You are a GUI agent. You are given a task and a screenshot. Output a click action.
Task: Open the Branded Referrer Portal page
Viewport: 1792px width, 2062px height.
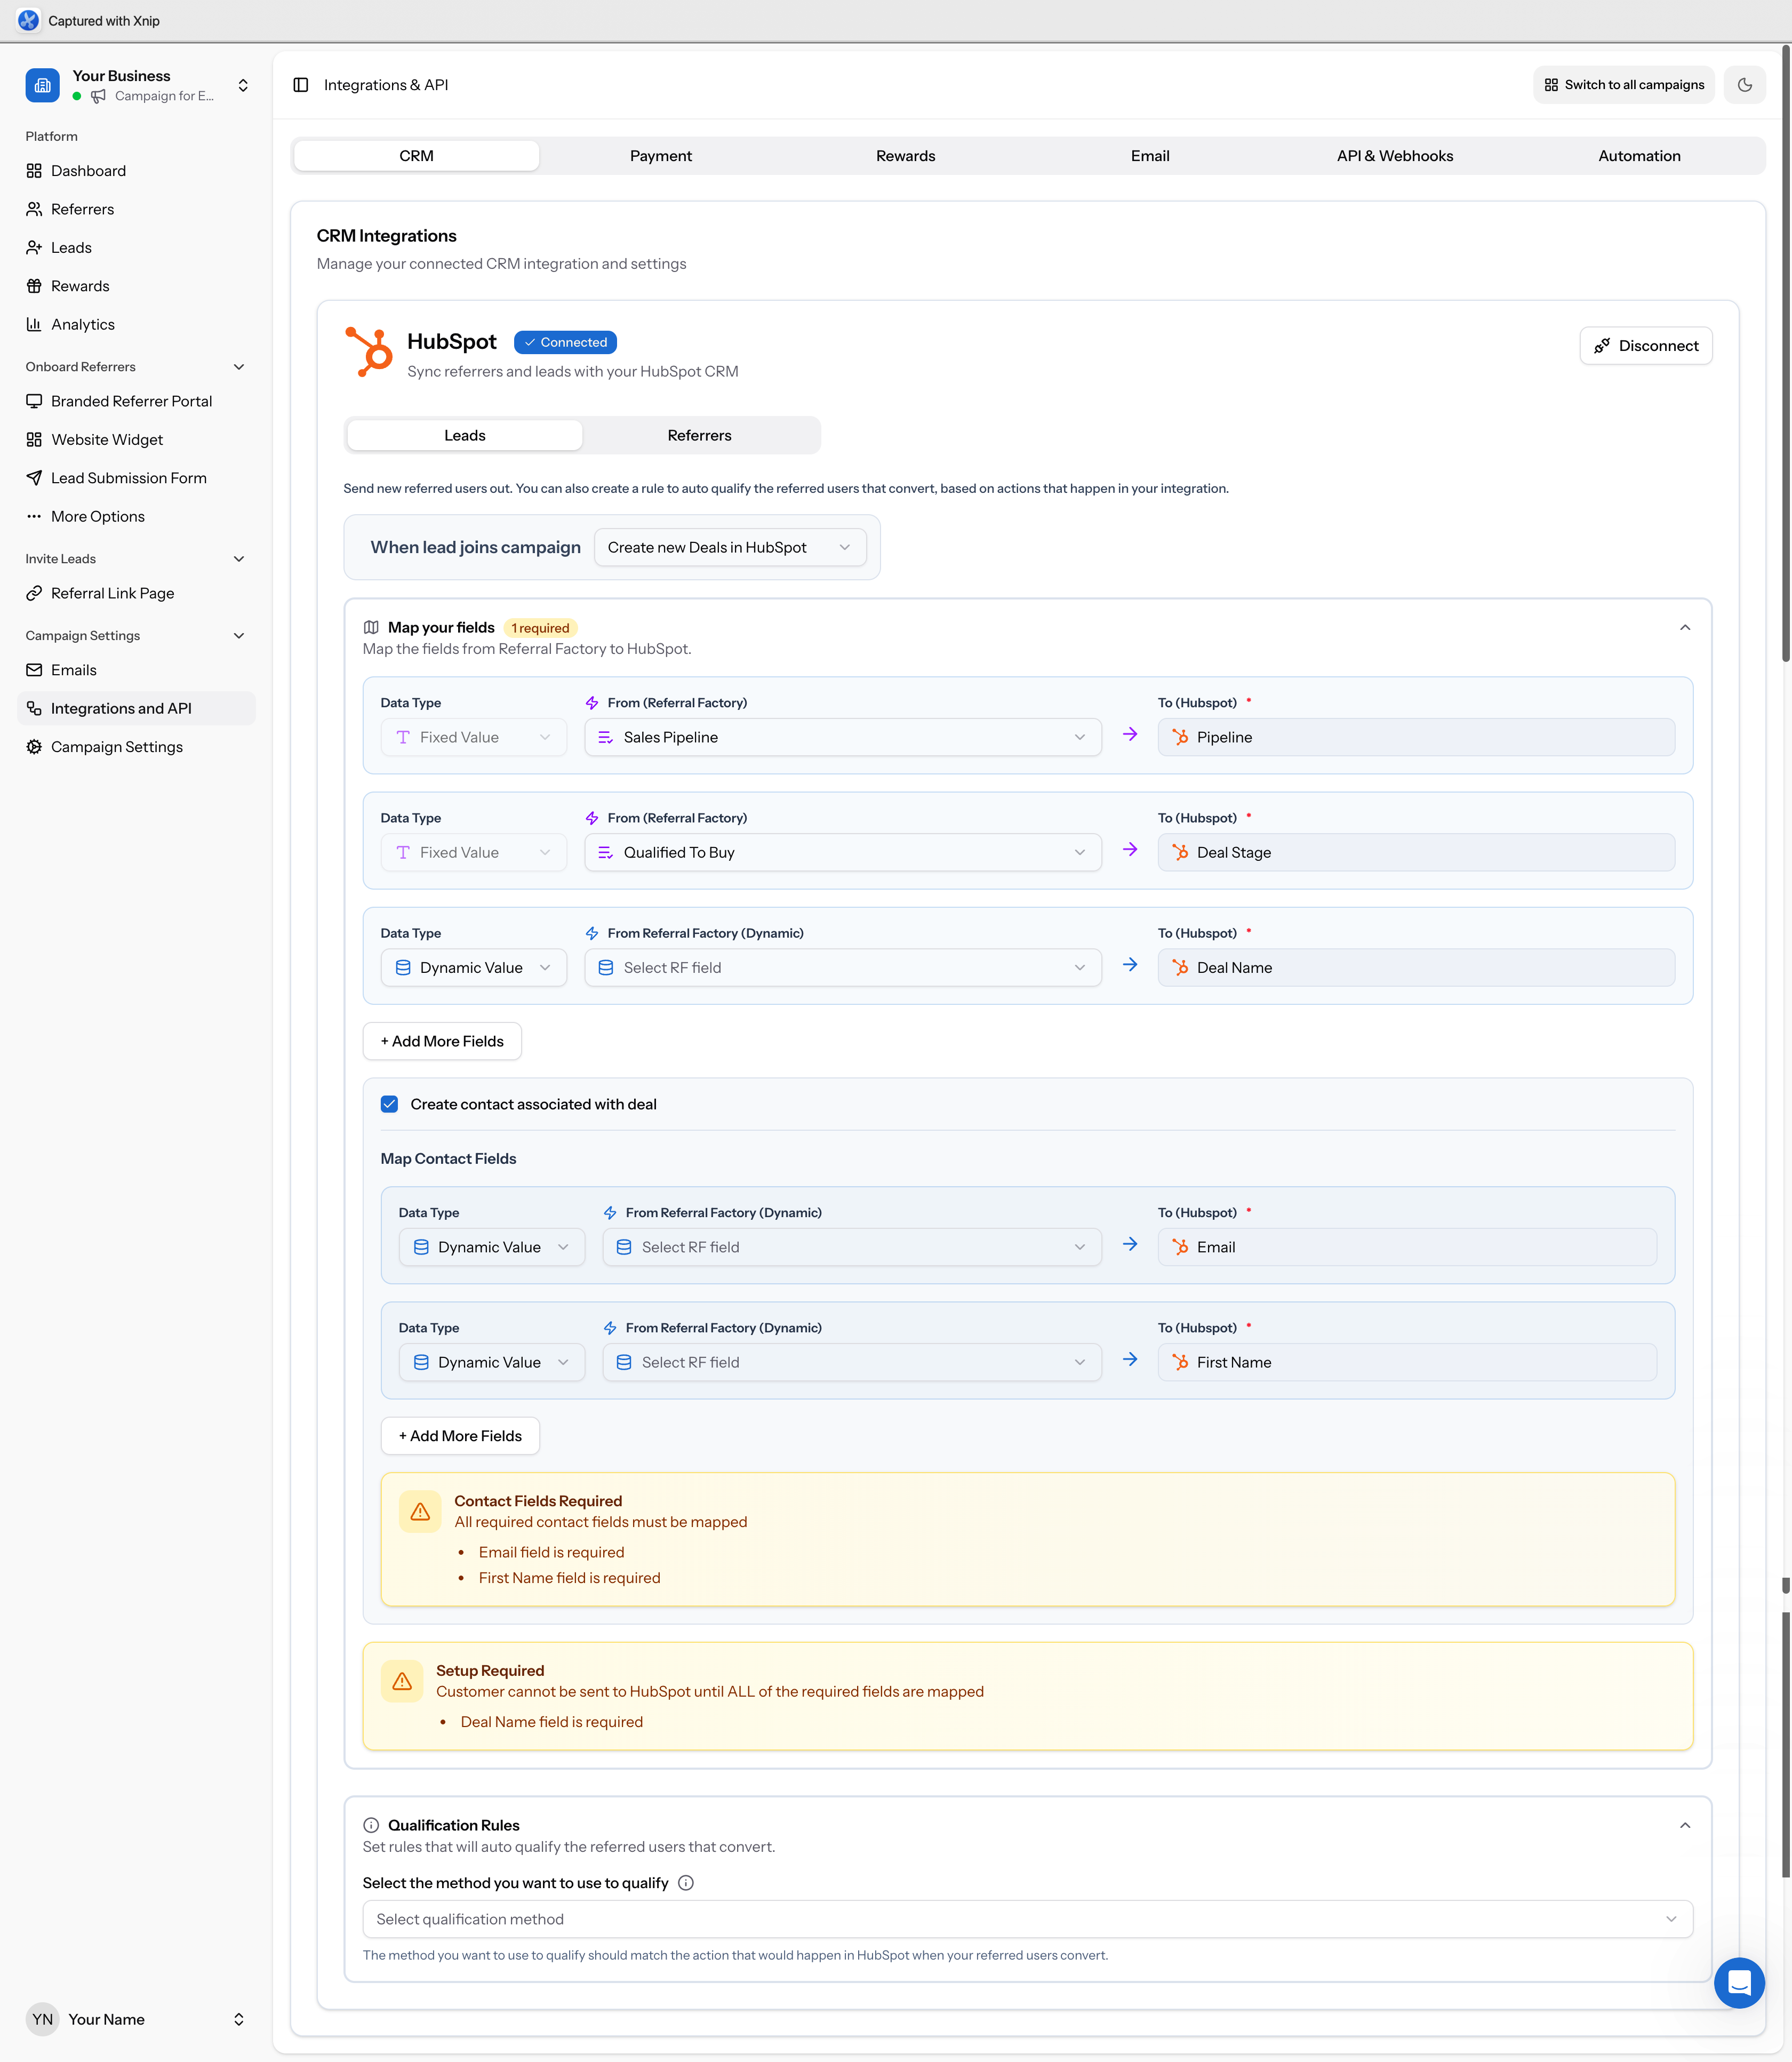tap(131, 401)
